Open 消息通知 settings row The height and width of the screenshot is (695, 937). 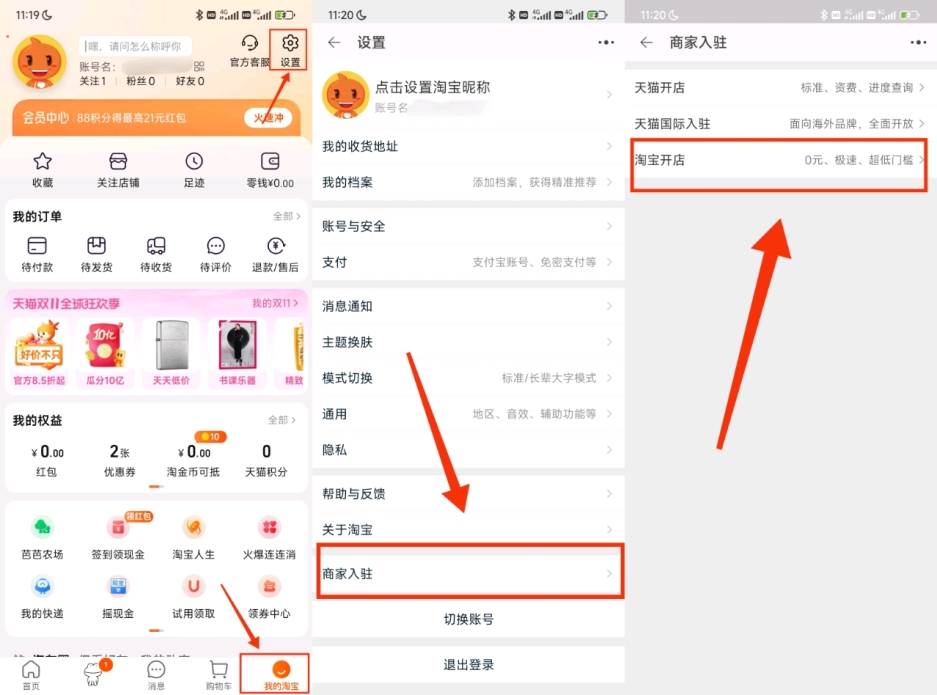click(468, 307)
